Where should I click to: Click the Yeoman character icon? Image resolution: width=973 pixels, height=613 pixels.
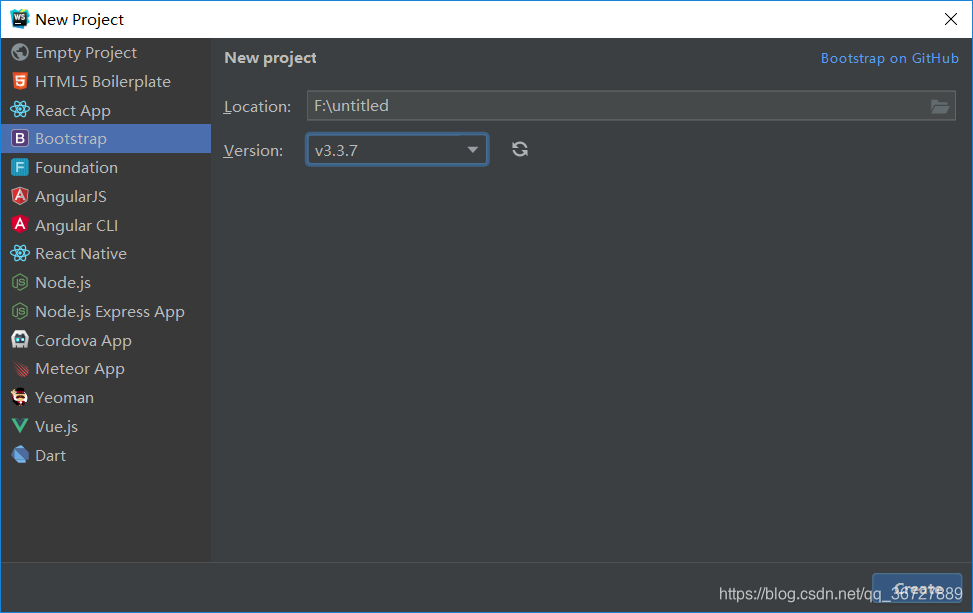(x=20, y=397)
